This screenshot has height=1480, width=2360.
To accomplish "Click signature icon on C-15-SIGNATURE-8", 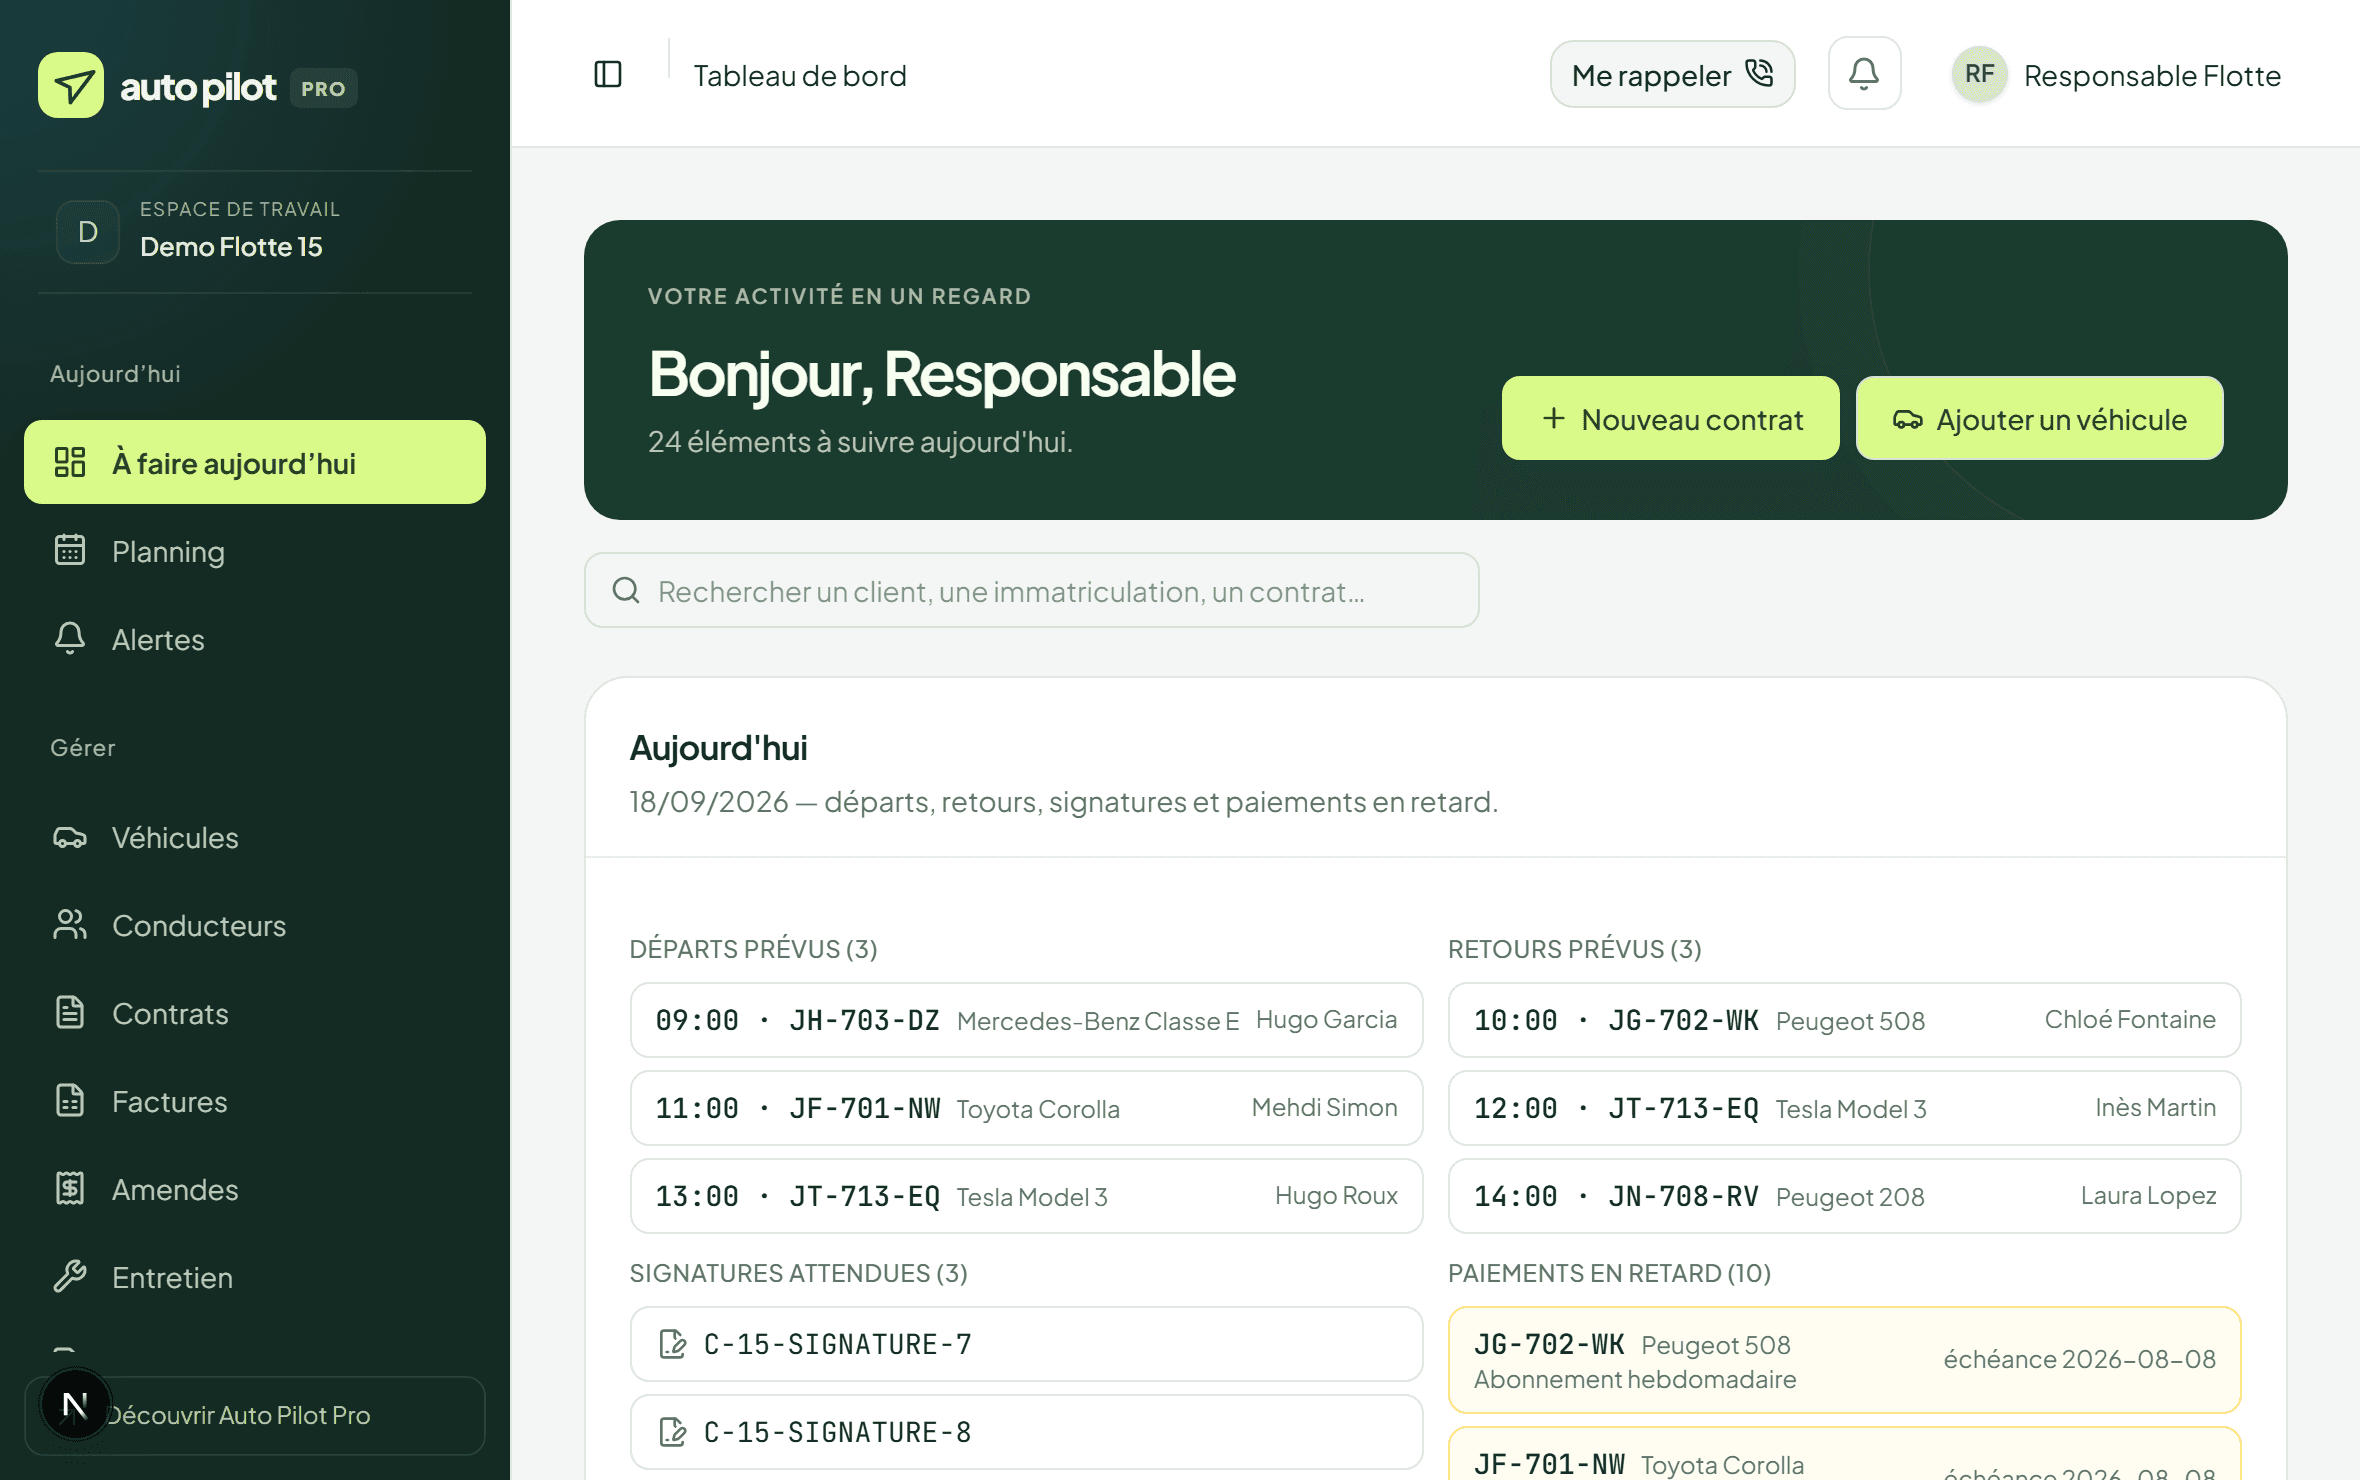I will click(x=673, y=1432).
